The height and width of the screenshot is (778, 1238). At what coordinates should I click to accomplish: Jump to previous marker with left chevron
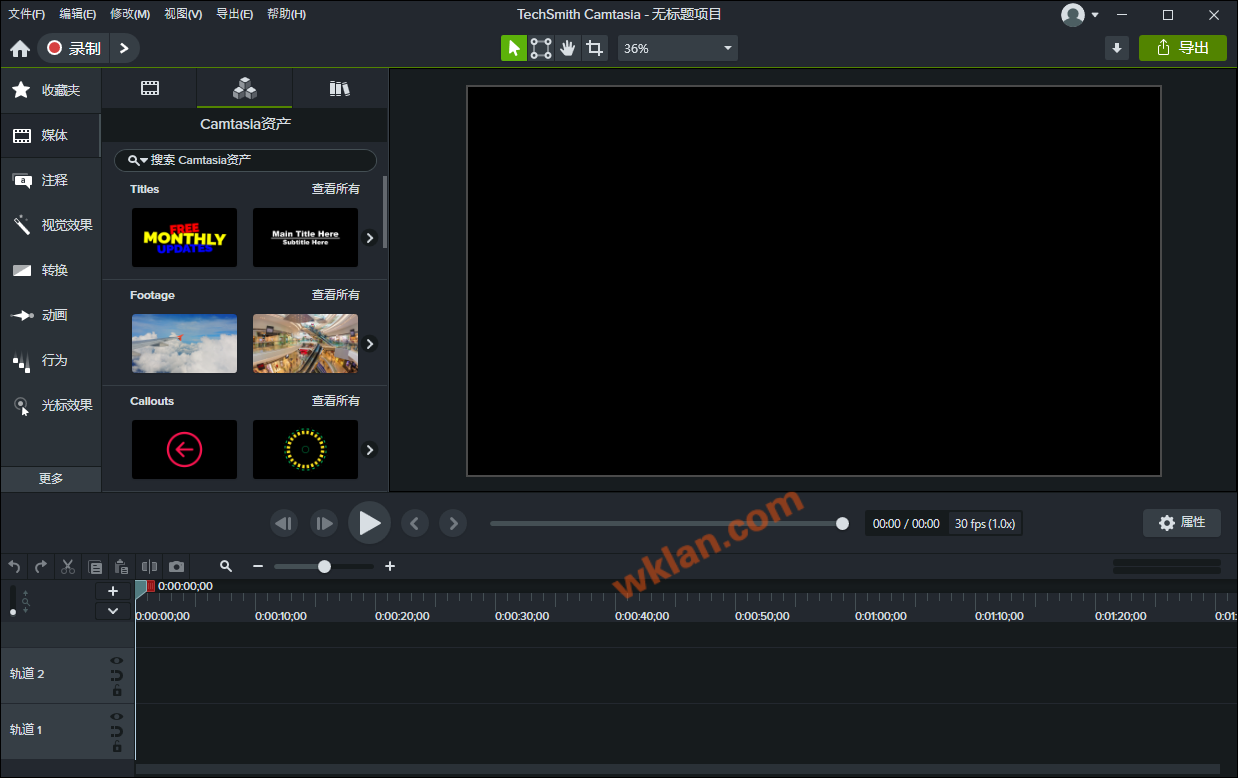coord(415,523)
